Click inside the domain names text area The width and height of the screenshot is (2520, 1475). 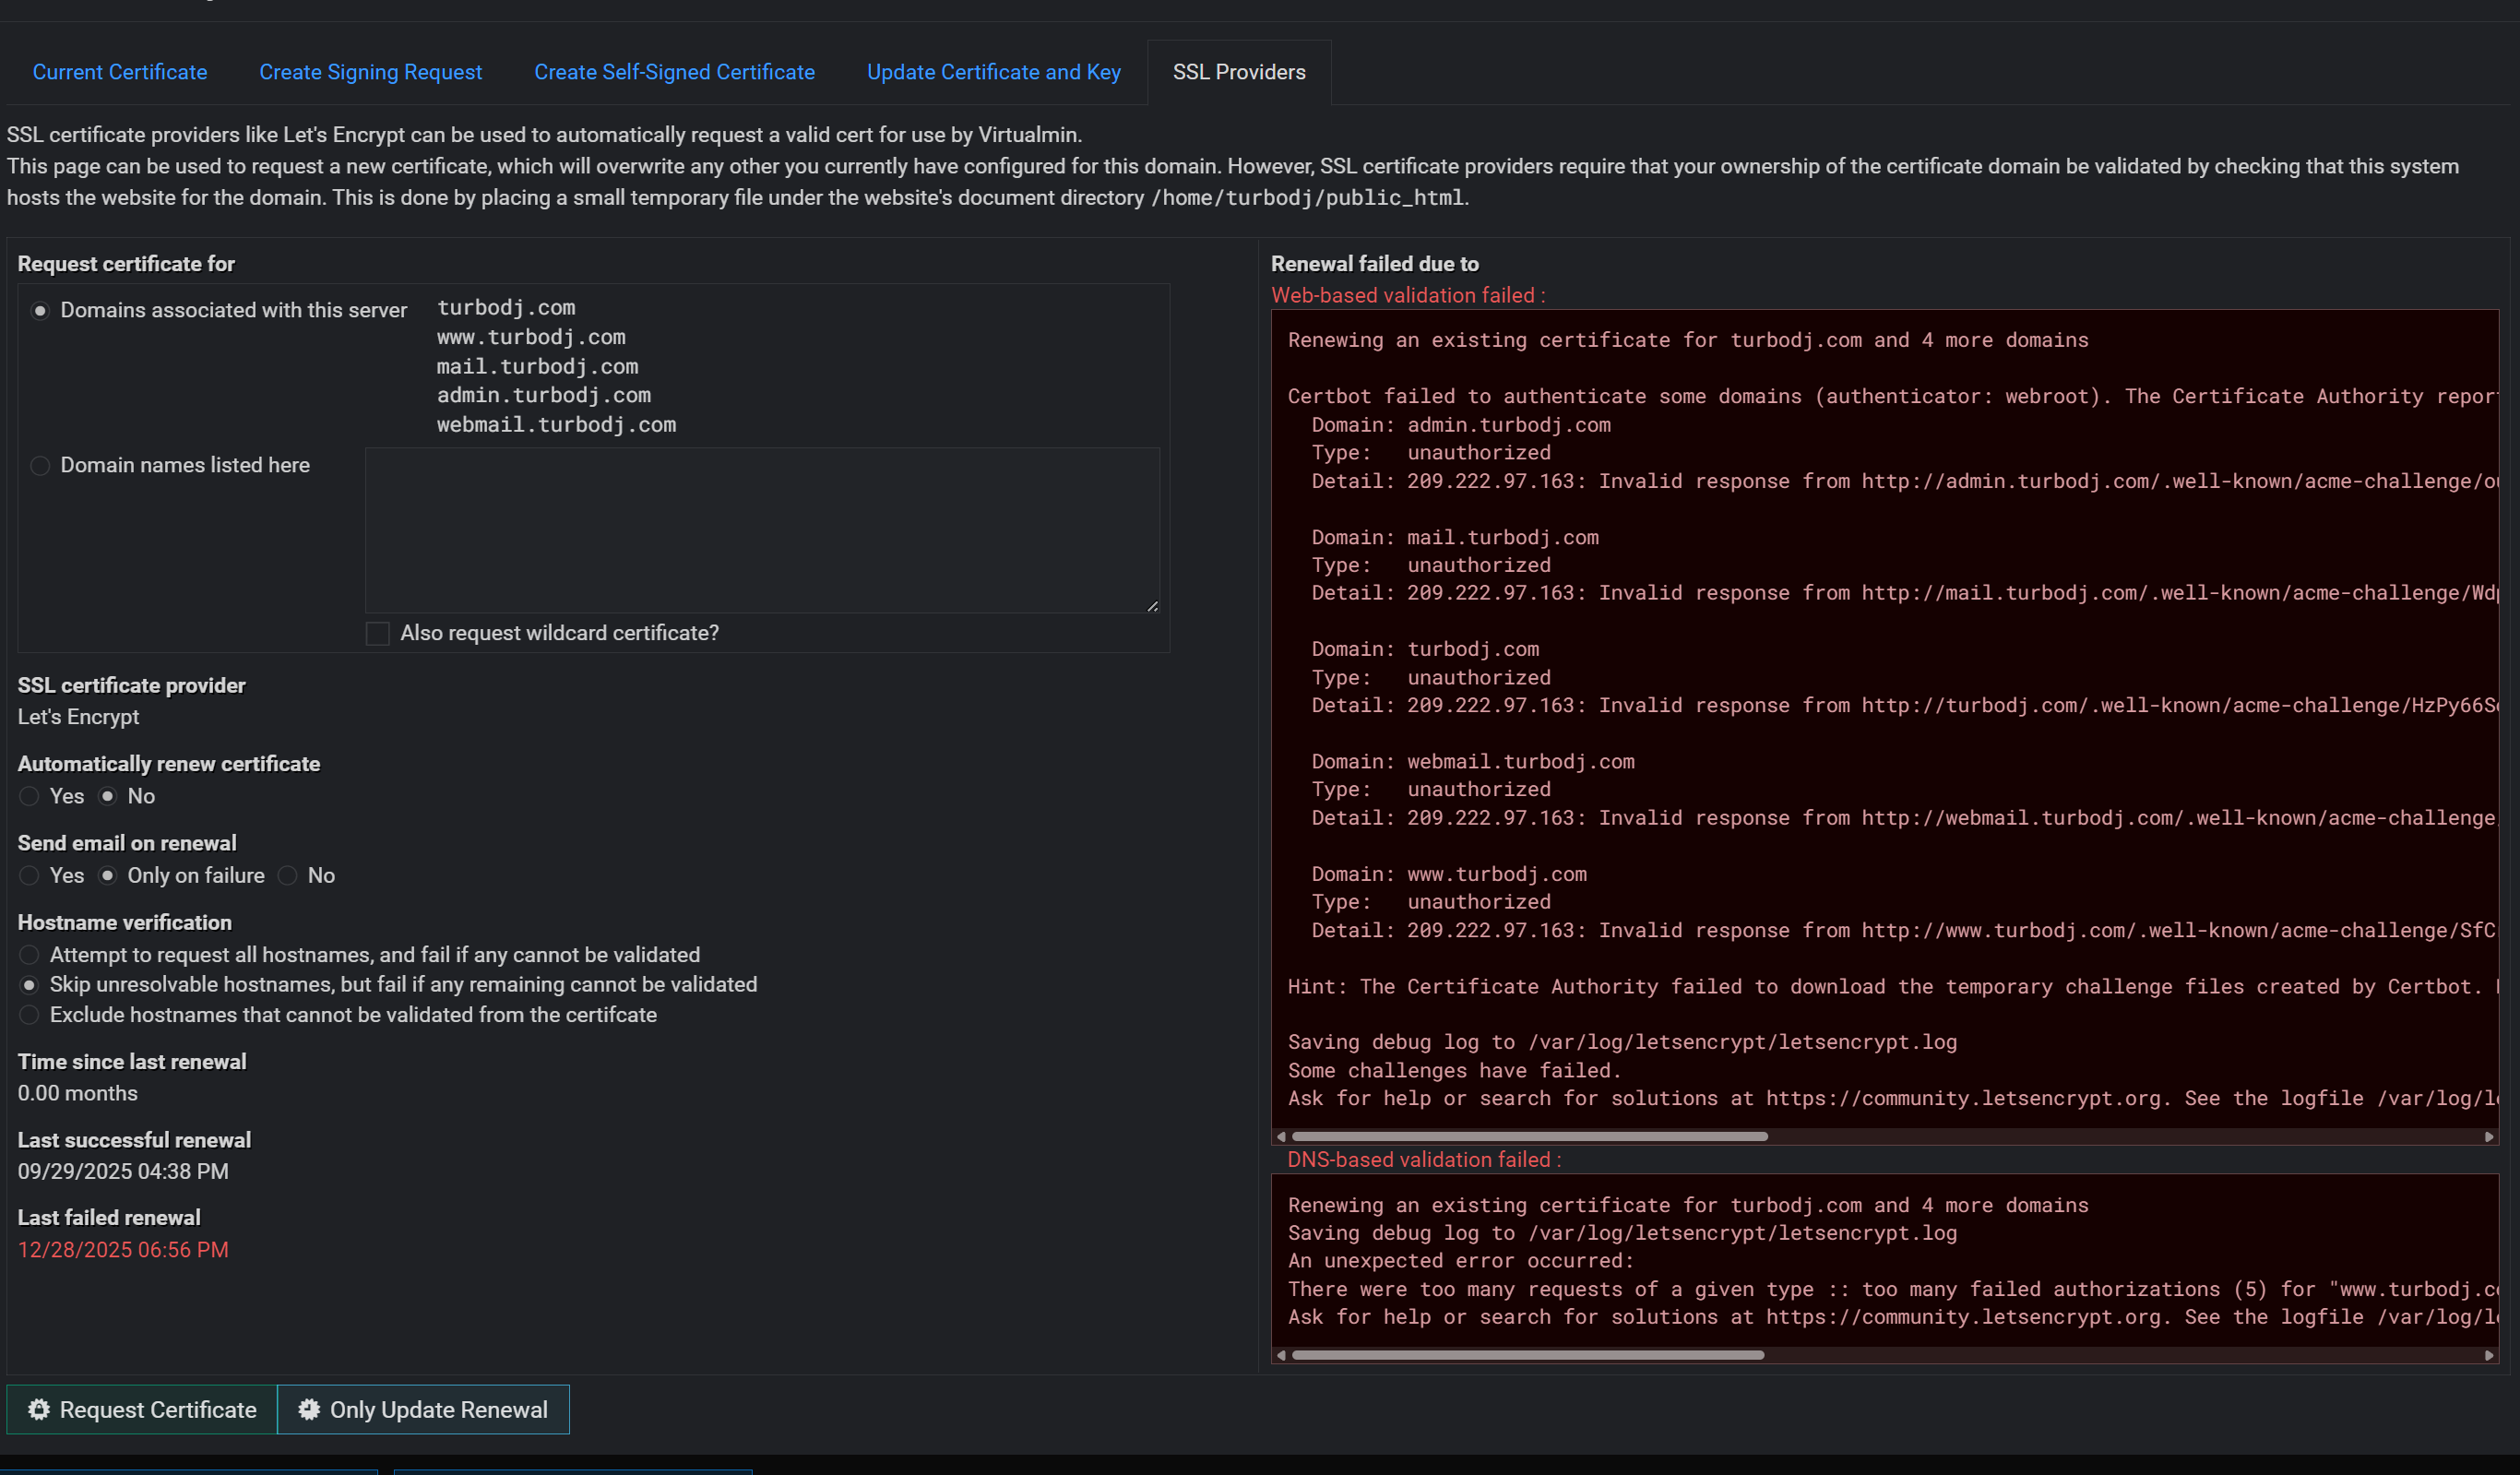tap(762, 530)
